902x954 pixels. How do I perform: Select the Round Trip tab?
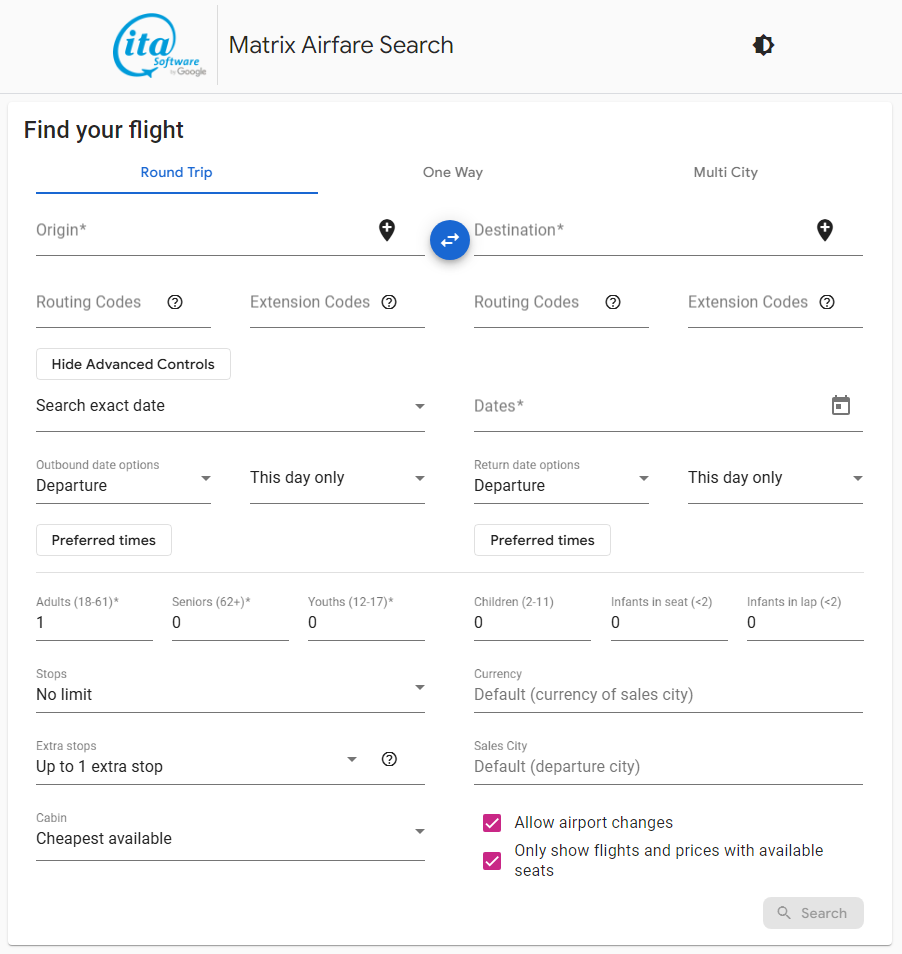click(x=176, y=172)
